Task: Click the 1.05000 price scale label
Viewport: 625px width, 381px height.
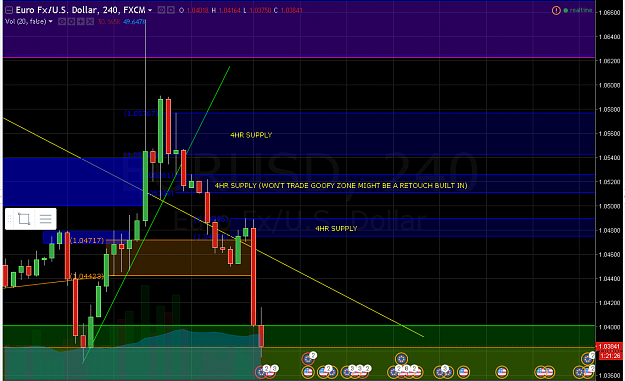Action: point(609,206)
